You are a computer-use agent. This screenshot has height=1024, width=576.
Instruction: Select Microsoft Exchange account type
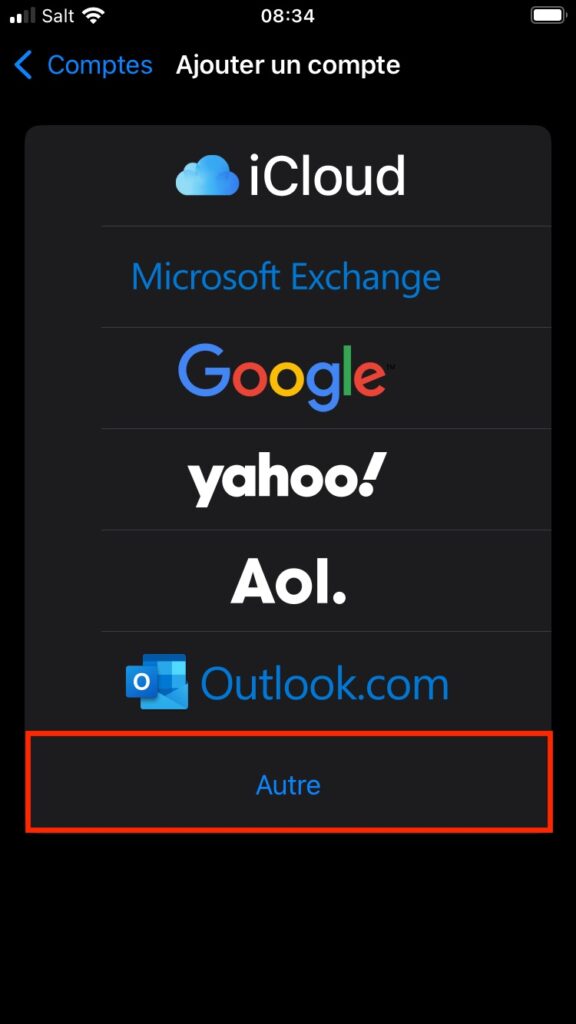(x=286, y=277)
